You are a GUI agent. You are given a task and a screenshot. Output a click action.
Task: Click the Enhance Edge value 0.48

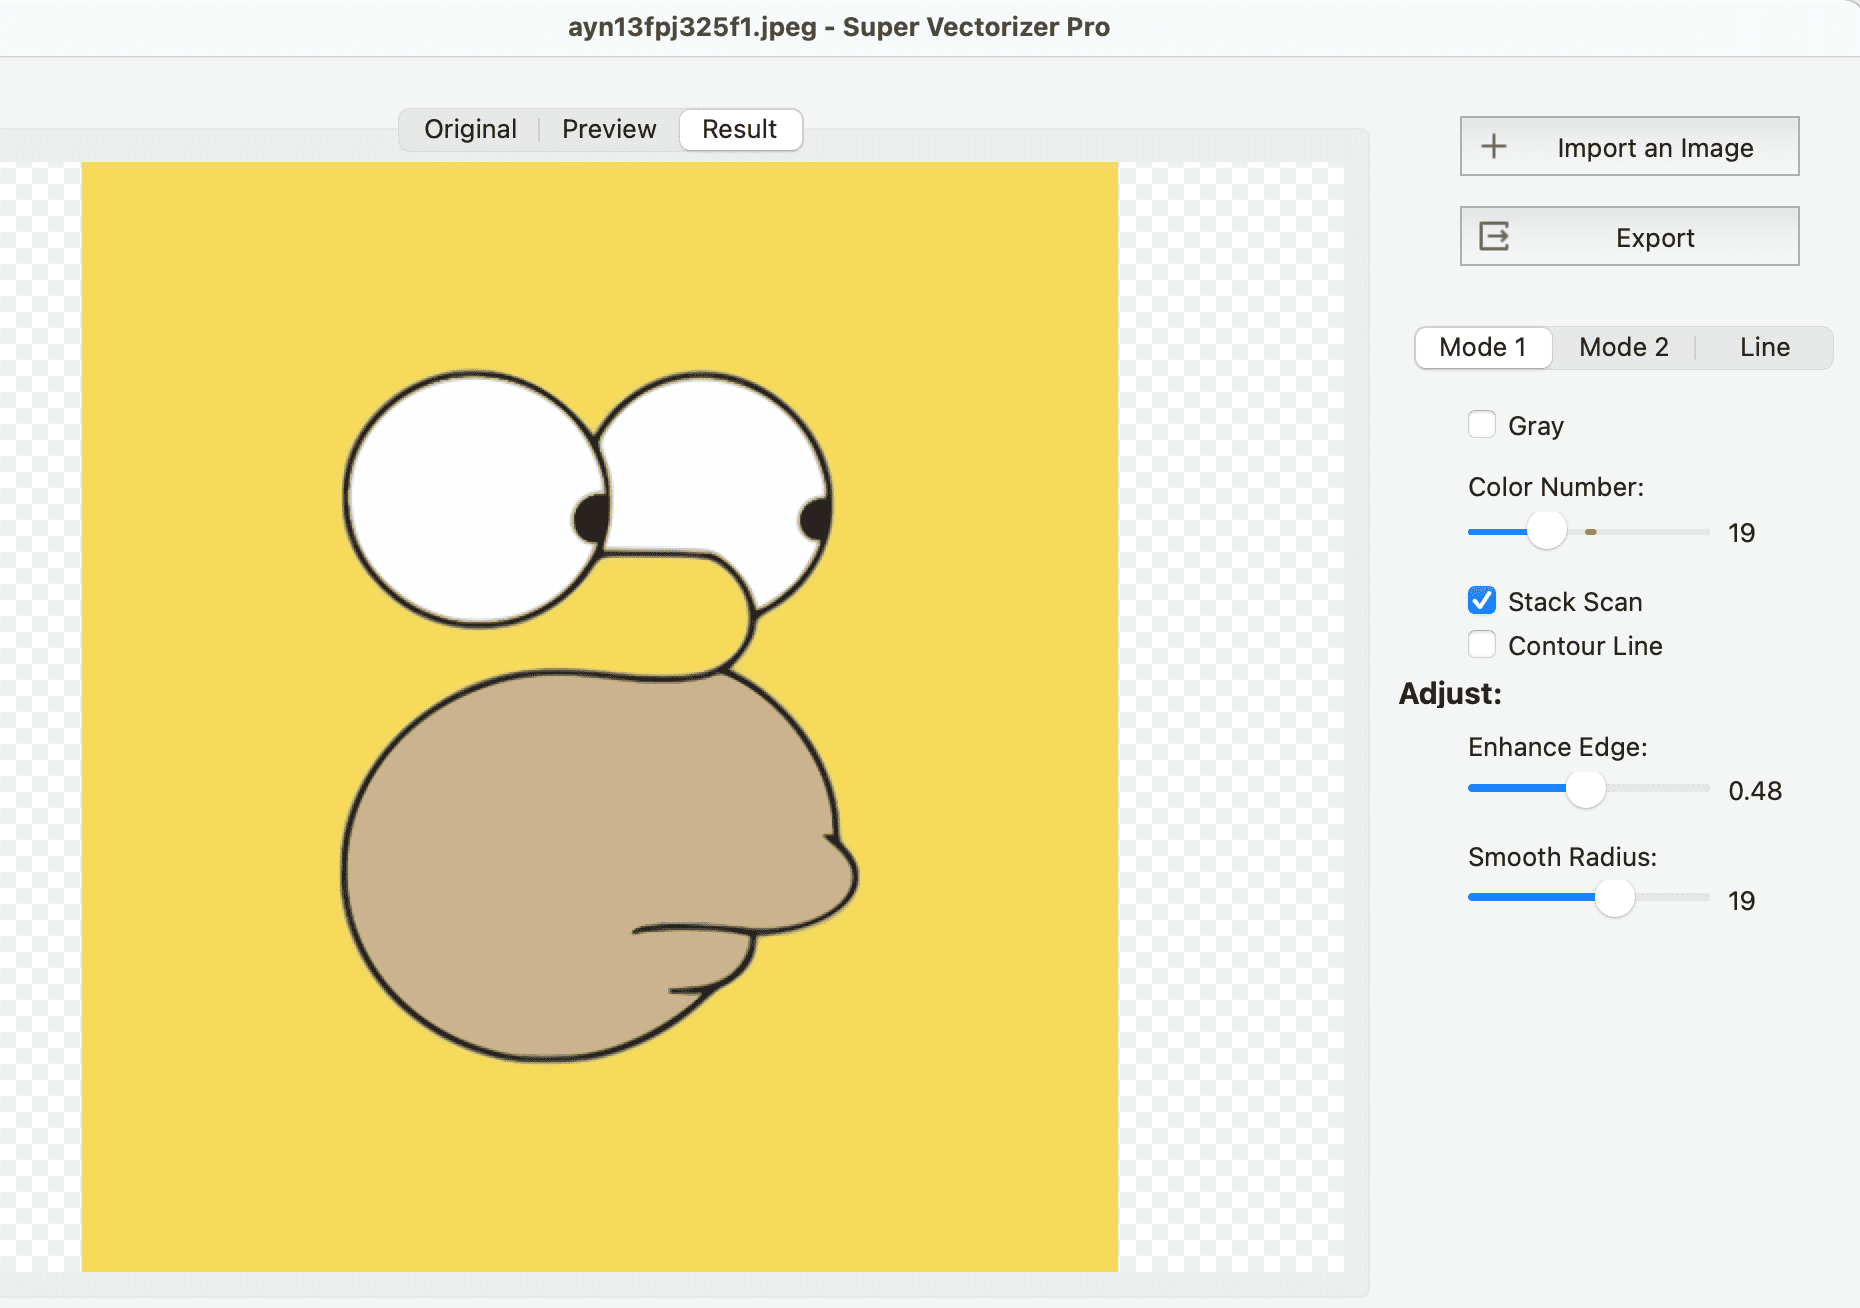coord(1755,791)
